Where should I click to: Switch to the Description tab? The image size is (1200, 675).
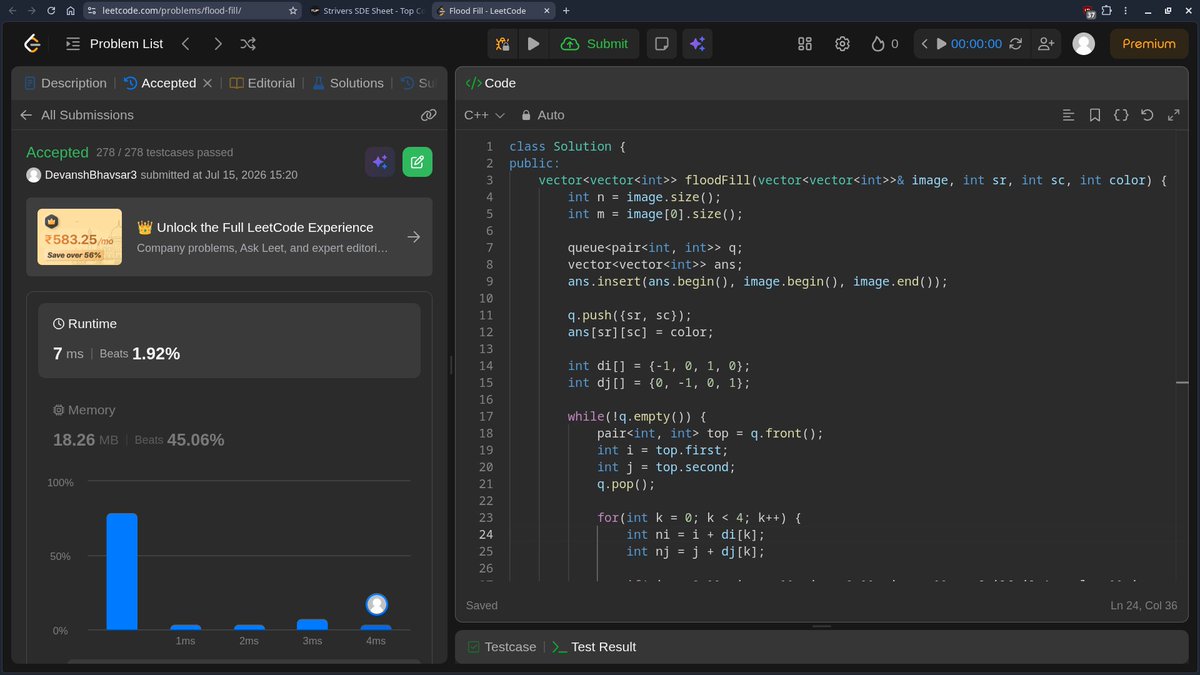65,83
